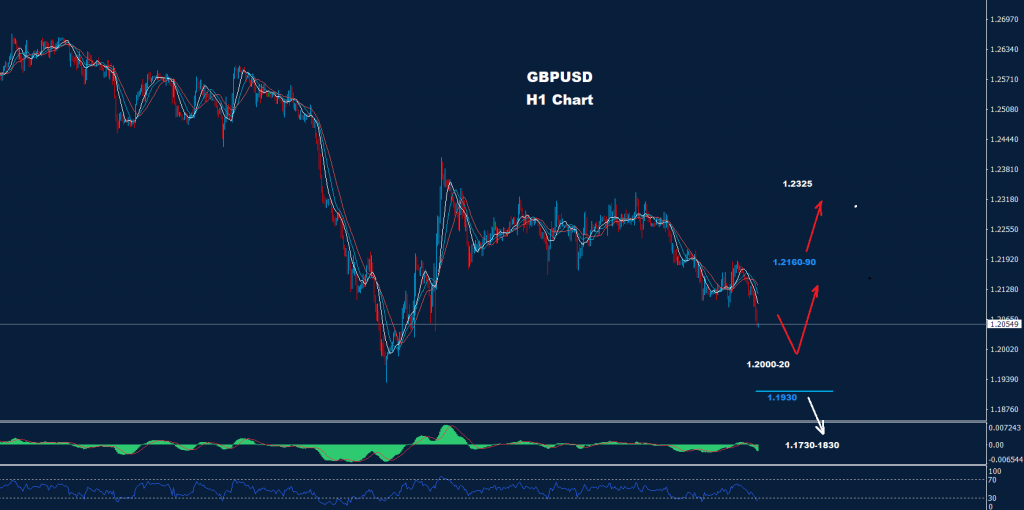Click the 1.21920 price axis value
The height and width of the screenshot is (510, 1024).
pyautogui.click(x=1004, y=260)
